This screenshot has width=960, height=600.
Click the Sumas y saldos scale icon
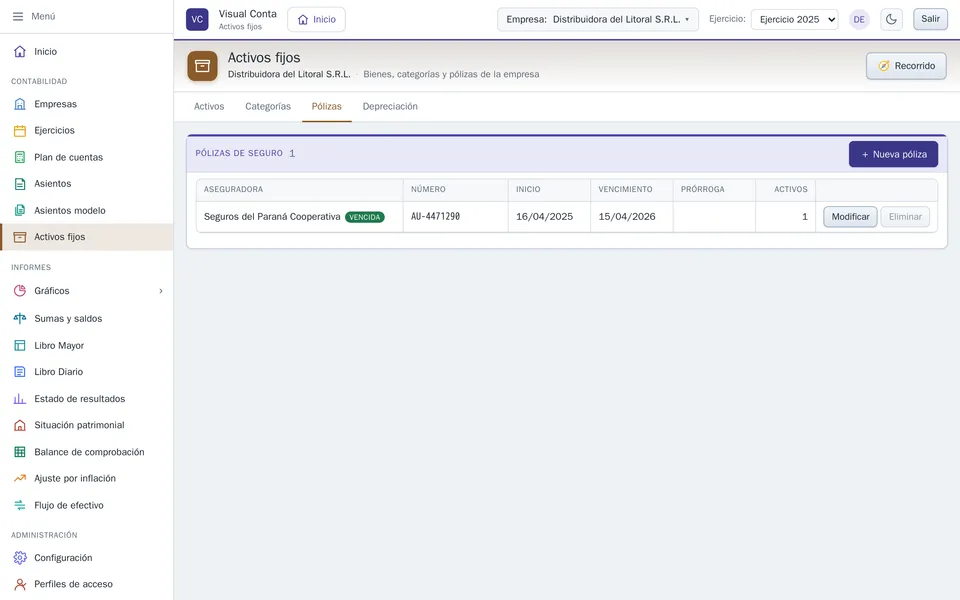coord(20,318)
